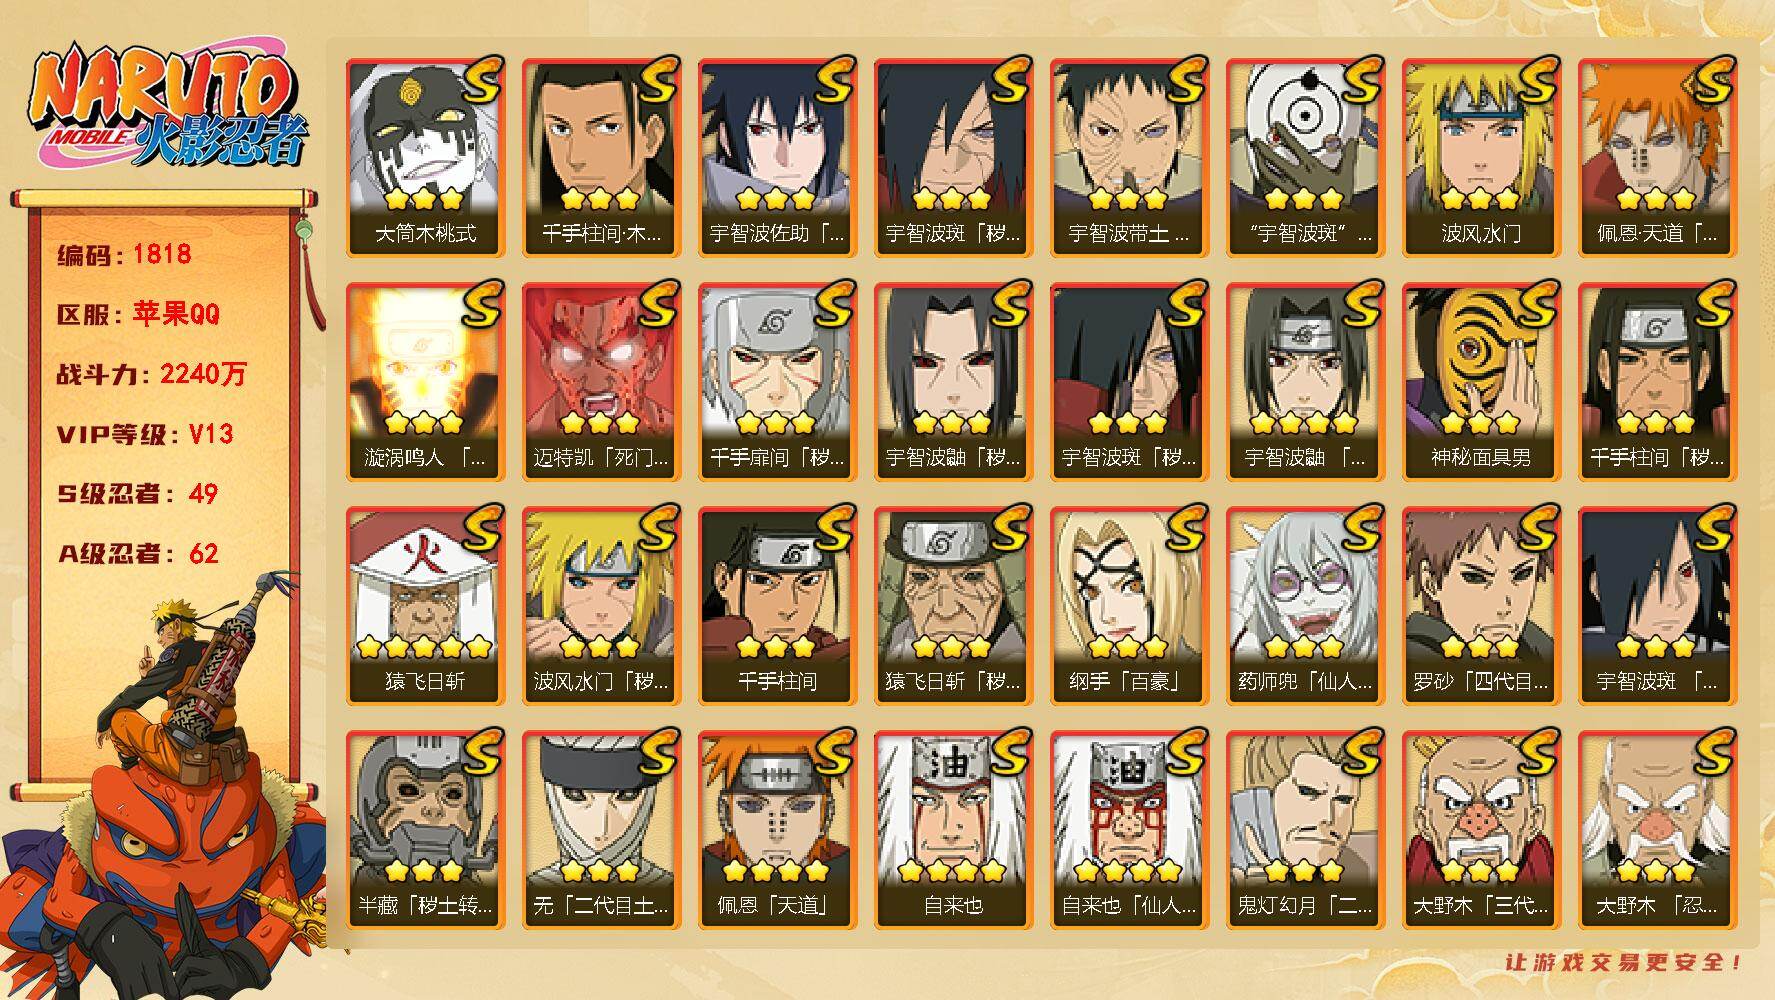Open the 纲手「百豪」 character card
Screen dimensions: 1775x1000
[1129, 606]
